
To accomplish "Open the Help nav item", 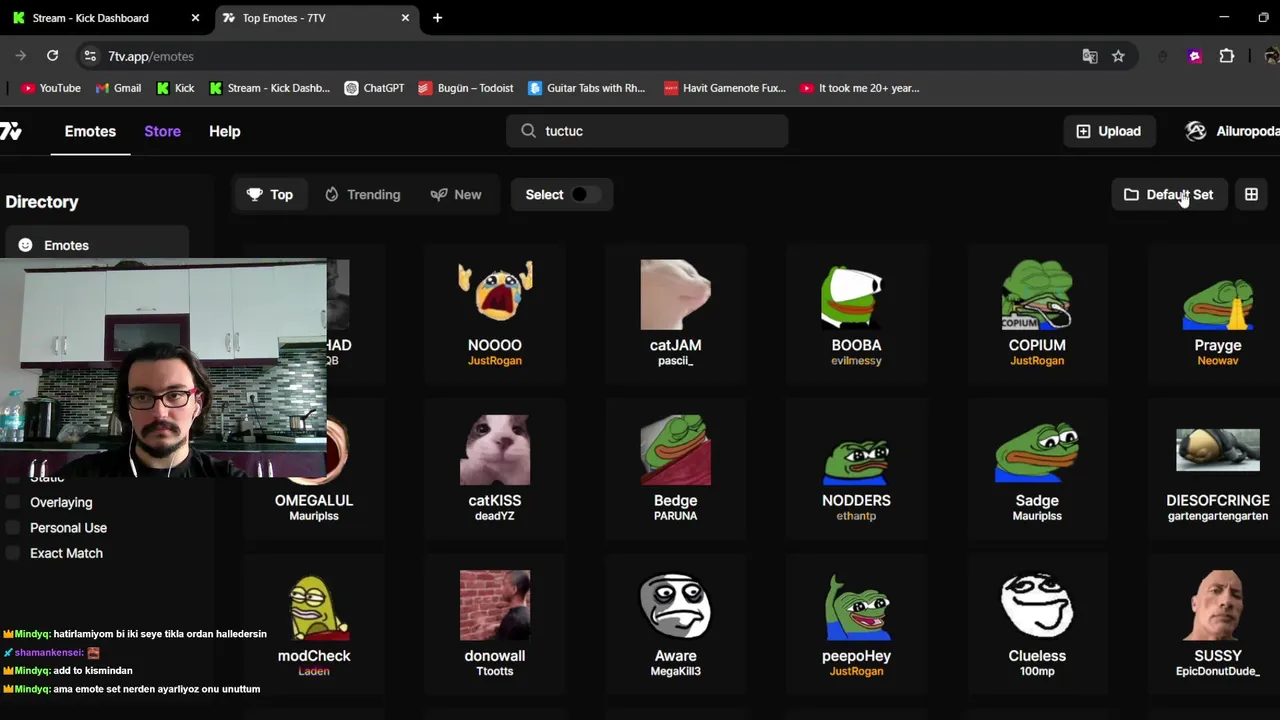I will (225, 131).
